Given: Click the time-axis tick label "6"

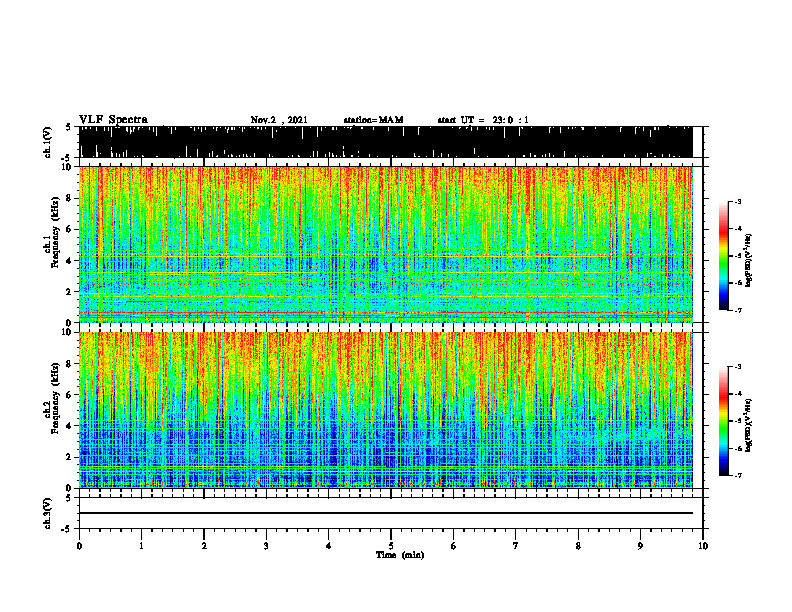Looking at the screenshot, I should (x=454, y=546).
